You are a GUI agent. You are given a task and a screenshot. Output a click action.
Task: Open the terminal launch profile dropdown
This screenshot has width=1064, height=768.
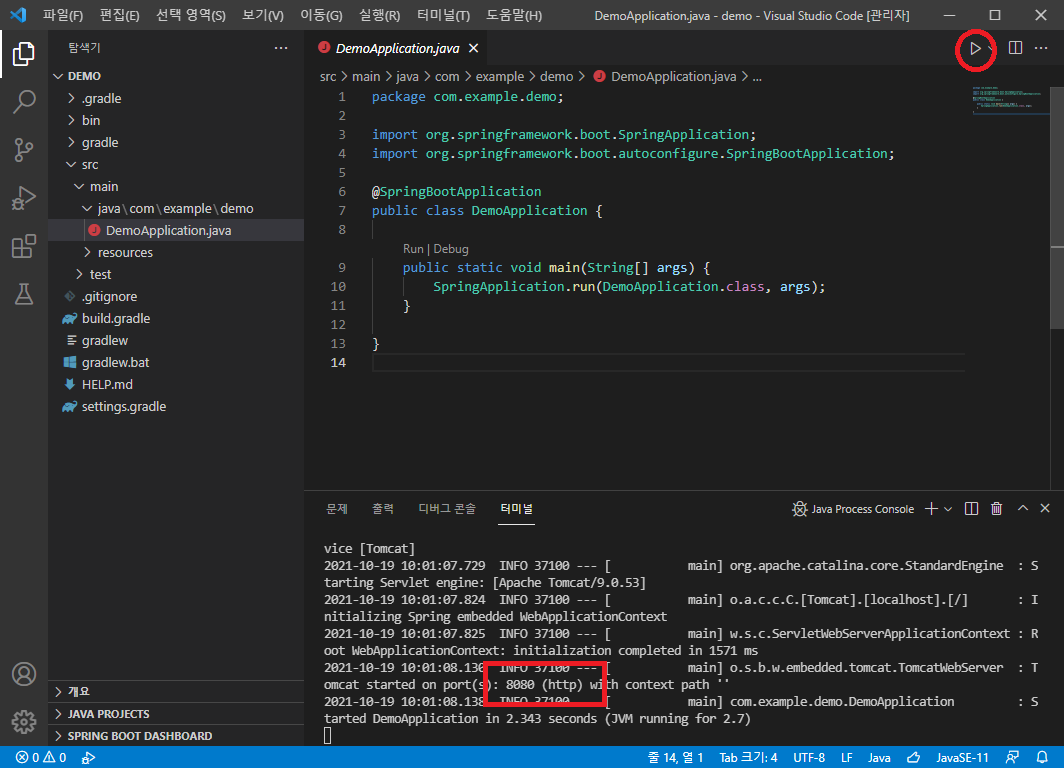coord(948,509)
